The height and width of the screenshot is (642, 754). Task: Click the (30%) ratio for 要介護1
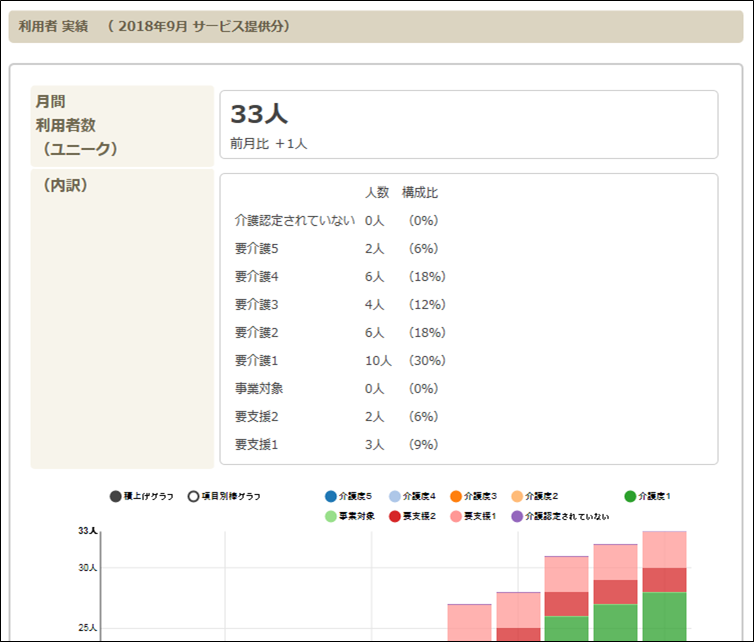pyautogui.click(x=427, y=360)
